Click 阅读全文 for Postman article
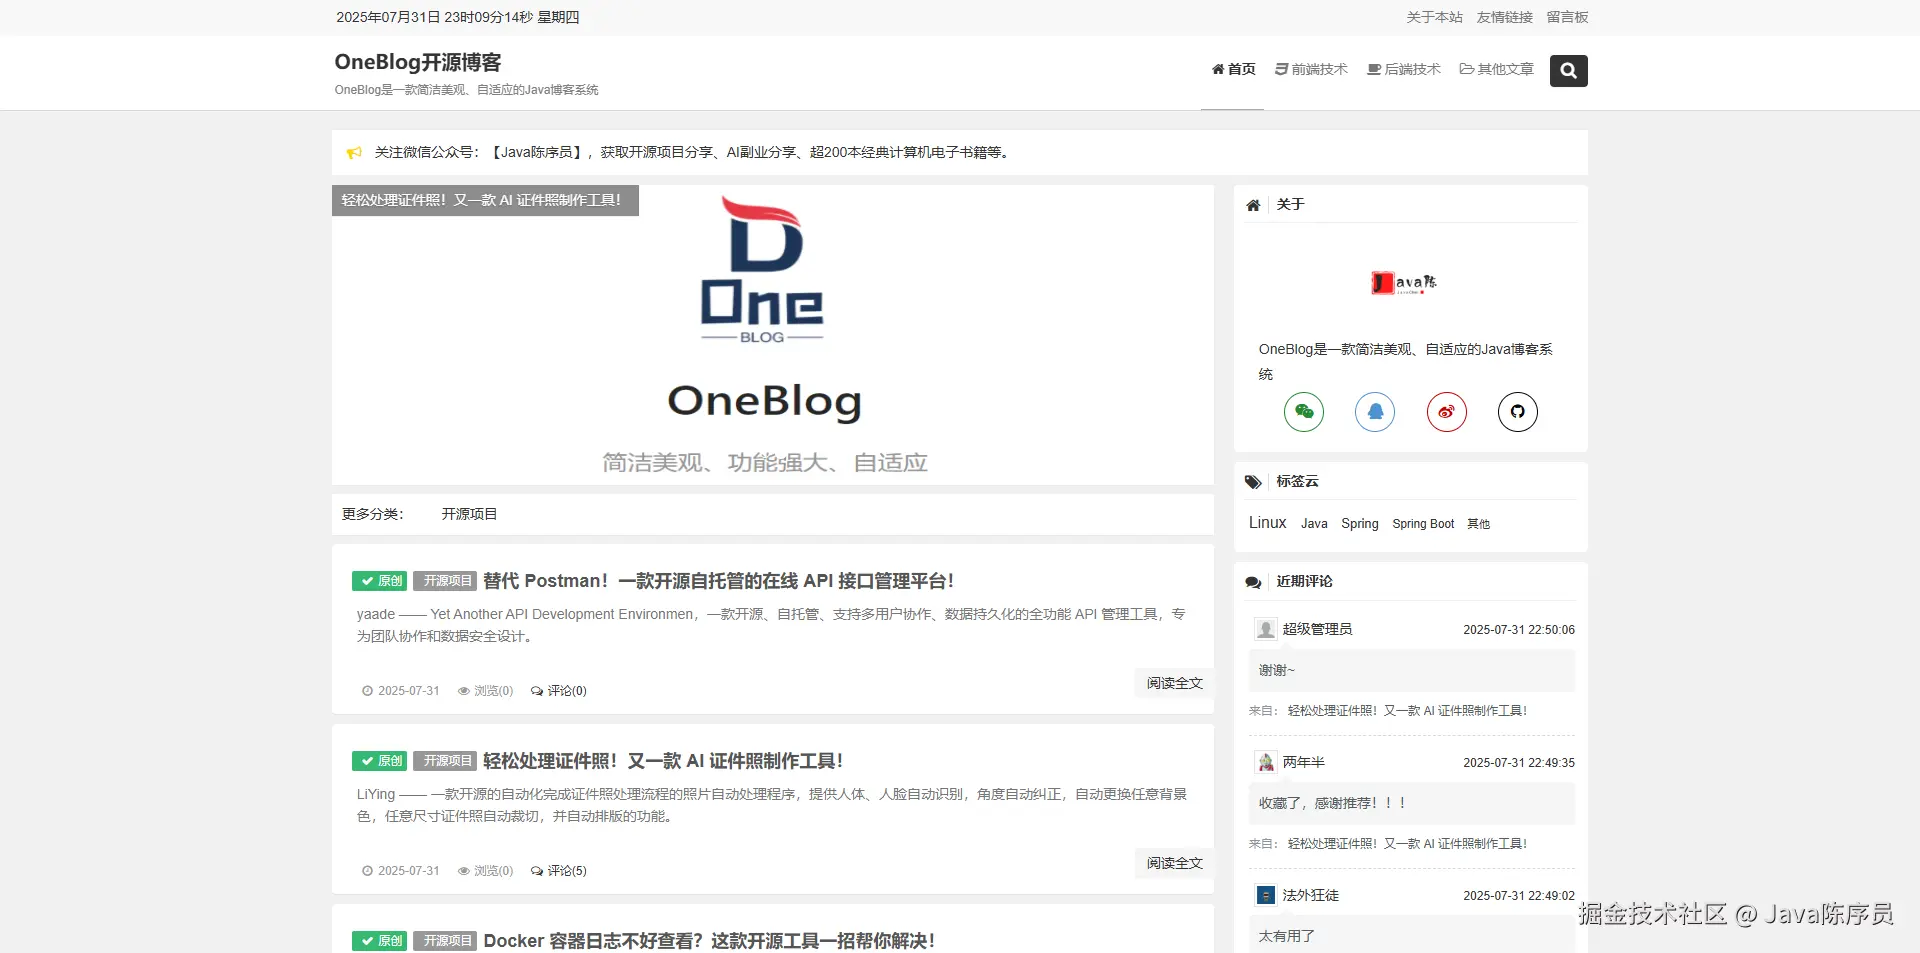Image resolution: width=1920 pixels, height=953 pixels. tap(1174, 683)
